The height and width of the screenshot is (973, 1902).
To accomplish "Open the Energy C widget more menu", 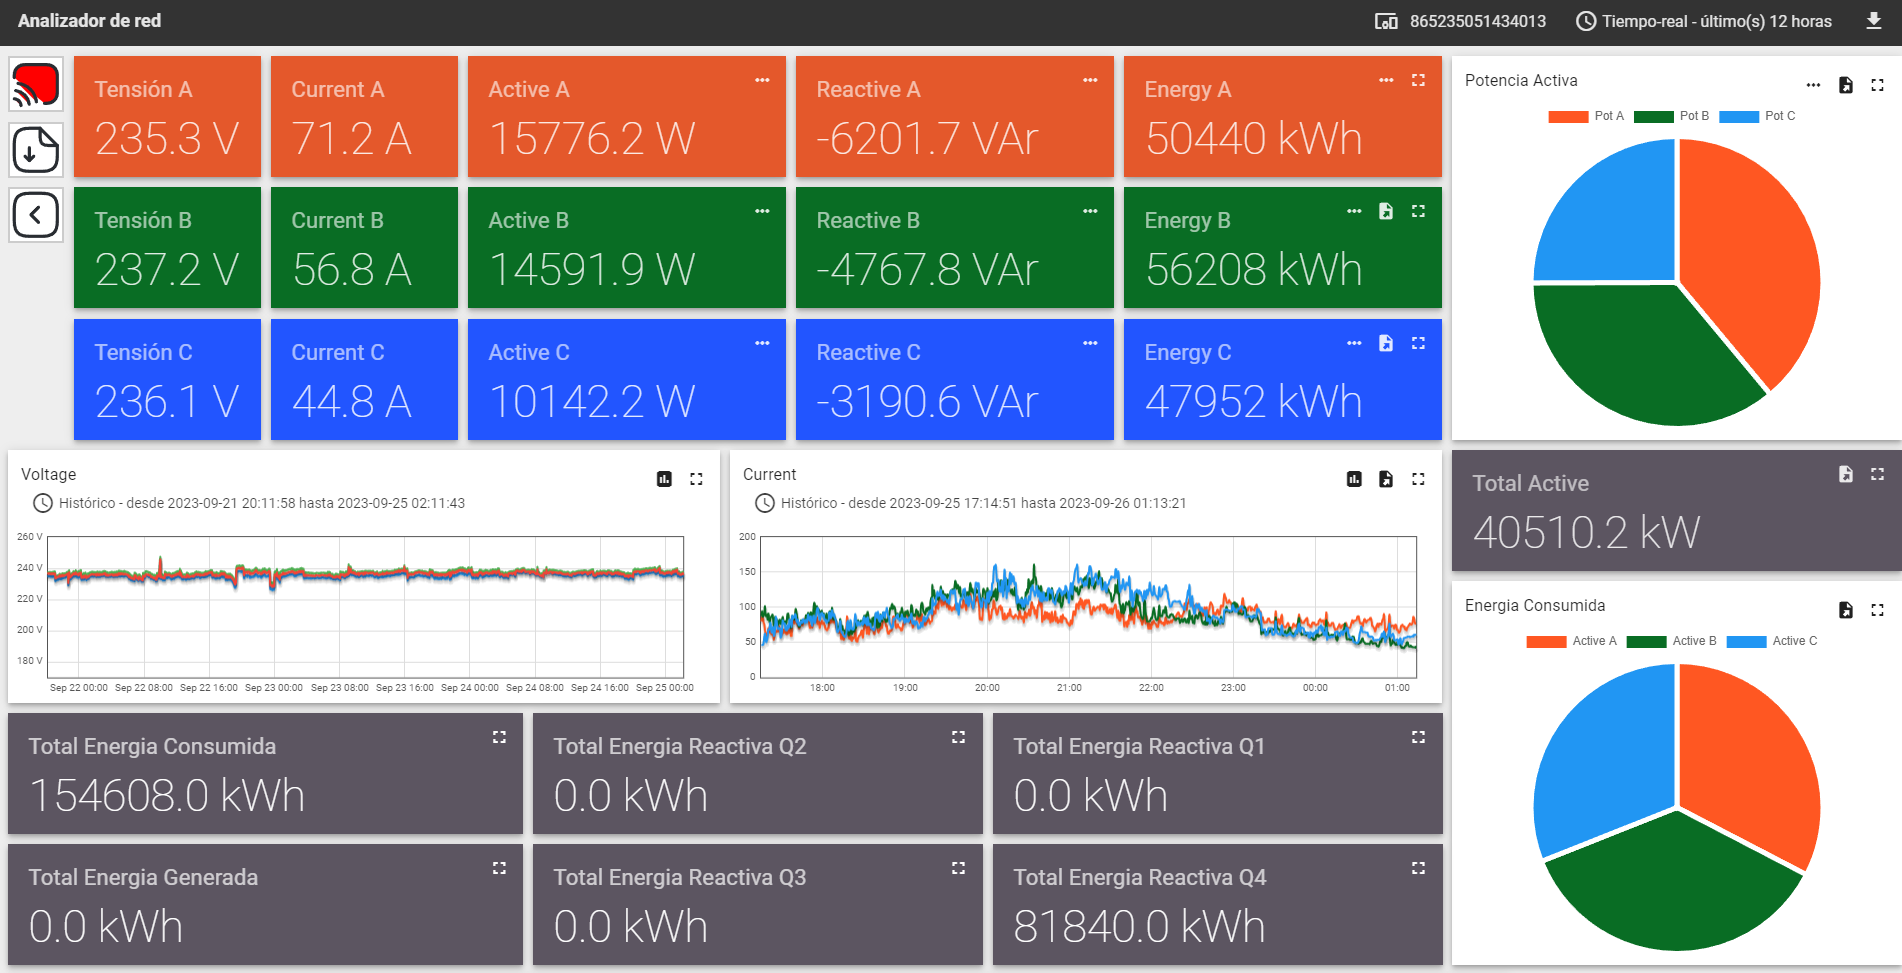I will tap(1354, 343).
